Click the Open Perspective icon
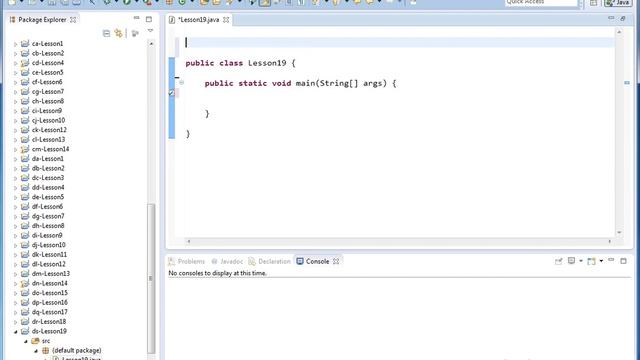The width and height of the screenshot is (640, 360). (x=593, y=2)
